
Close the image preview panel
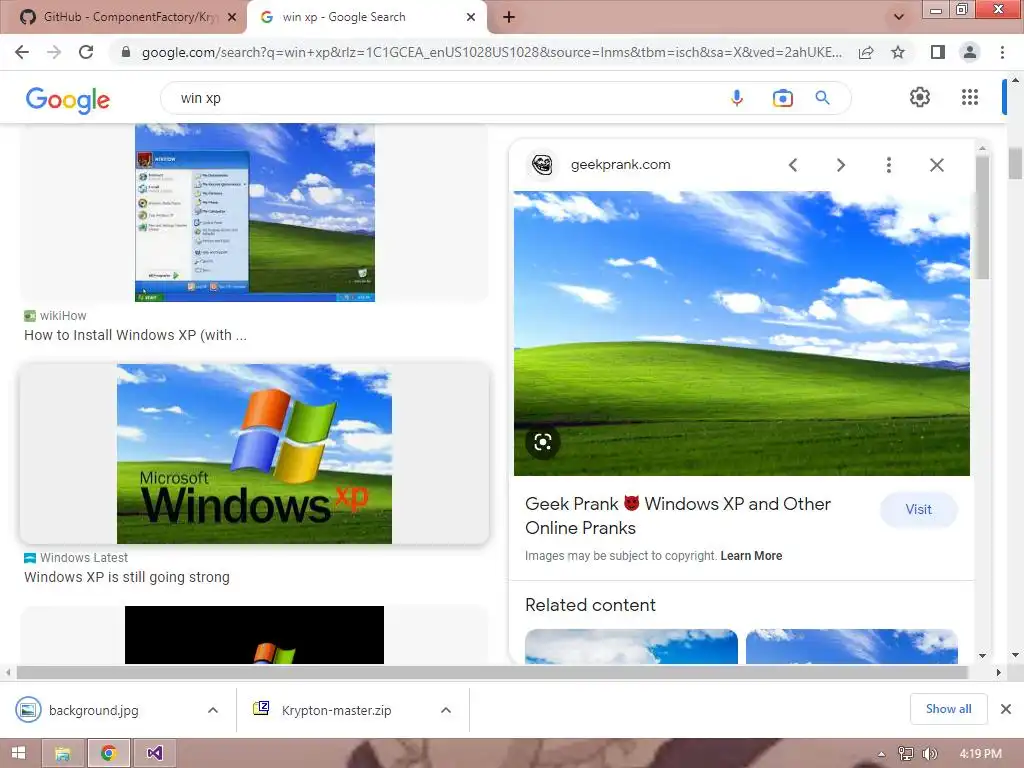click(x=936, y=165)
